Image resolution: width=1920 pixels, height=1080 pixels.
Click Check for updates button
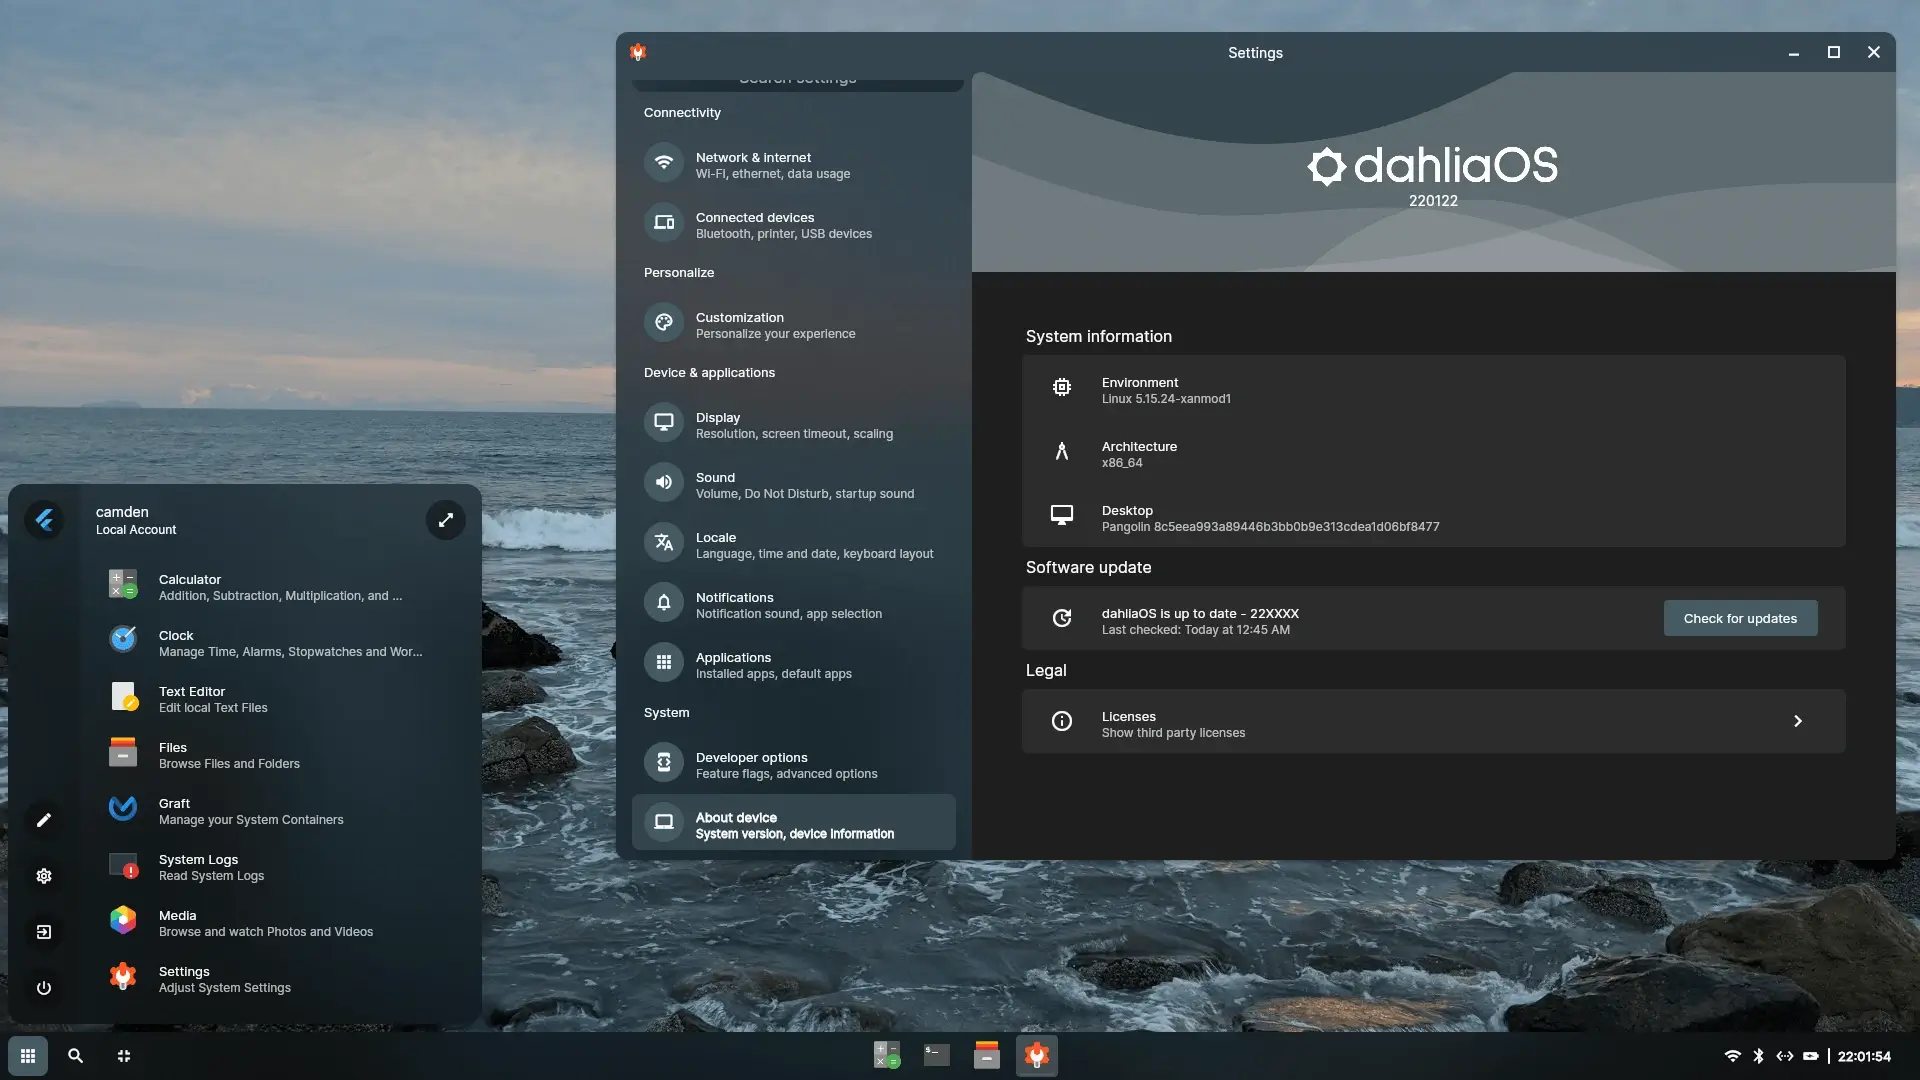coord(1740,618)
